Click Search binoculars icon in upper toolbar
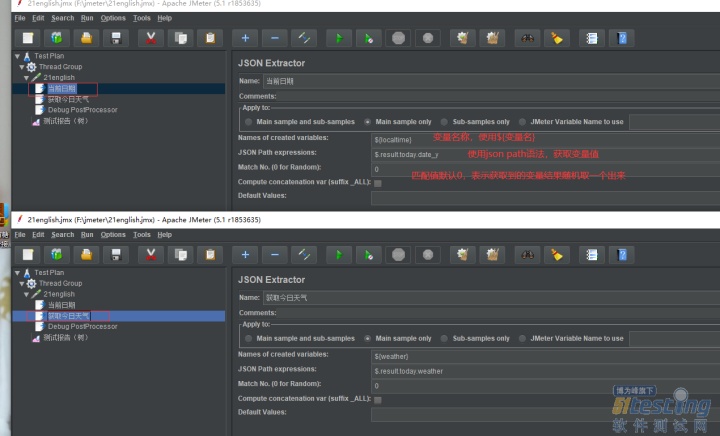Viewport: 720px width, 436px height. (527, 38)
